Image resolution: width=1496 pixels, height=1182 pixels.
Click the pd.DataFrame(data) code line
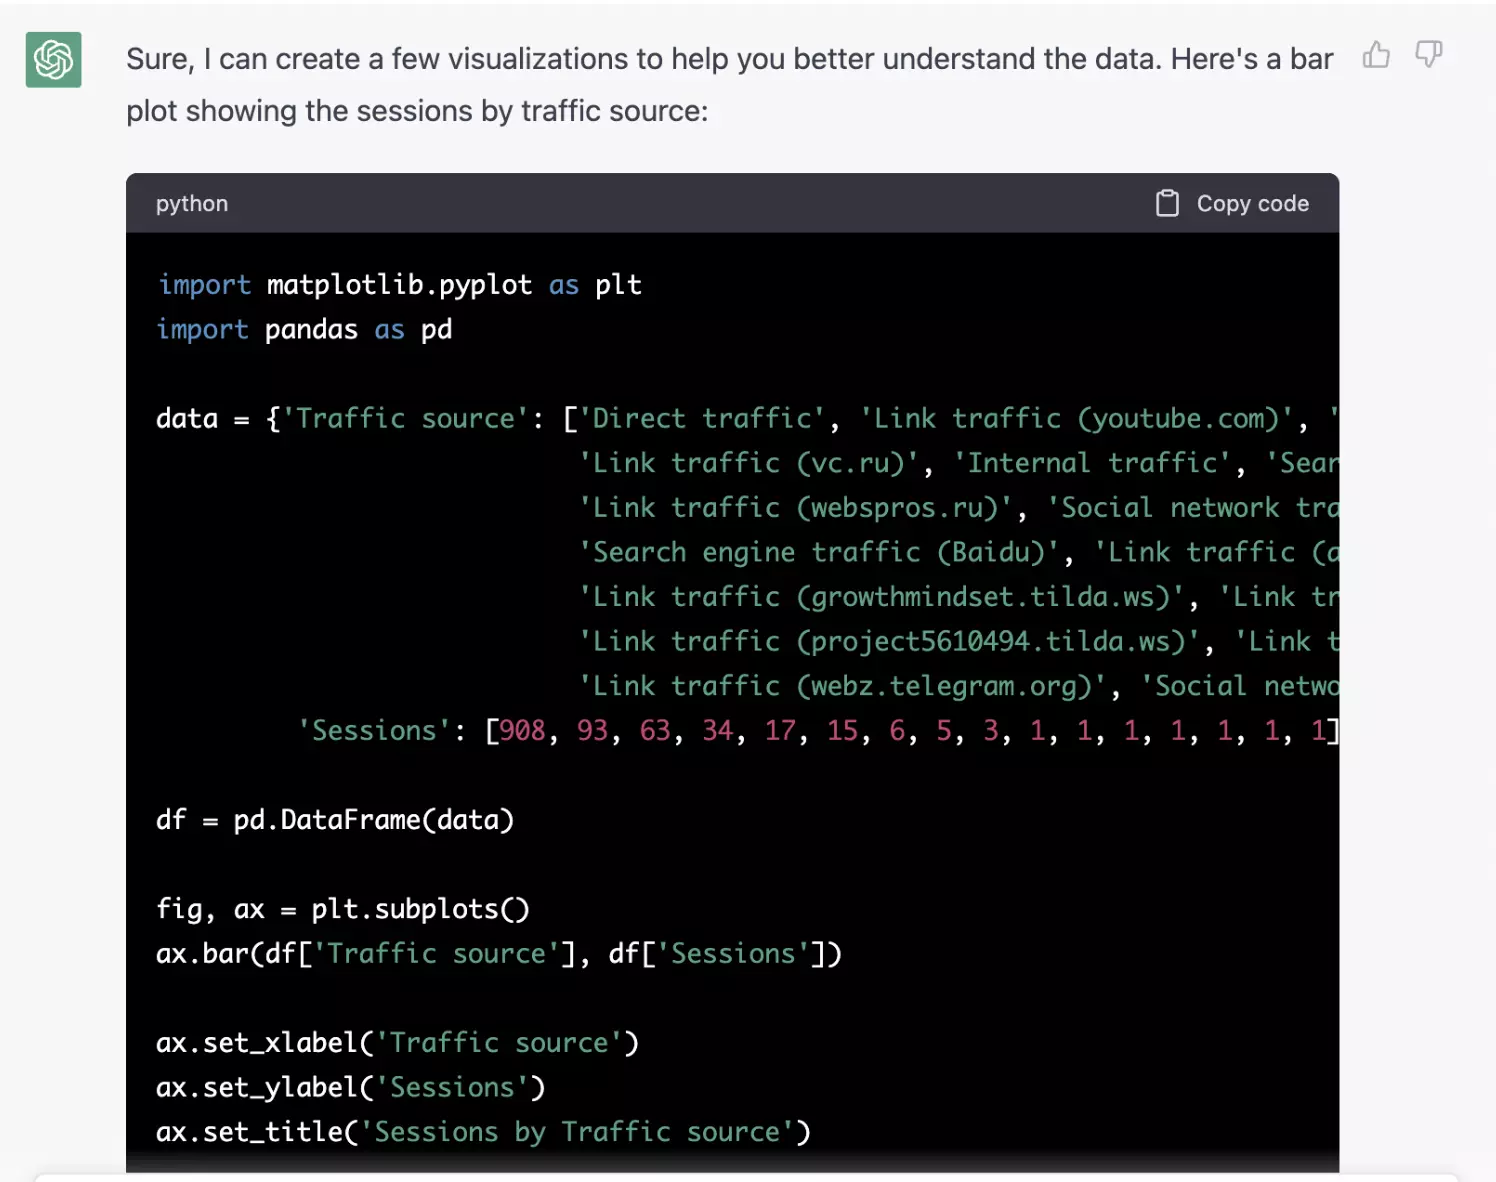click(x=335, y=820)
